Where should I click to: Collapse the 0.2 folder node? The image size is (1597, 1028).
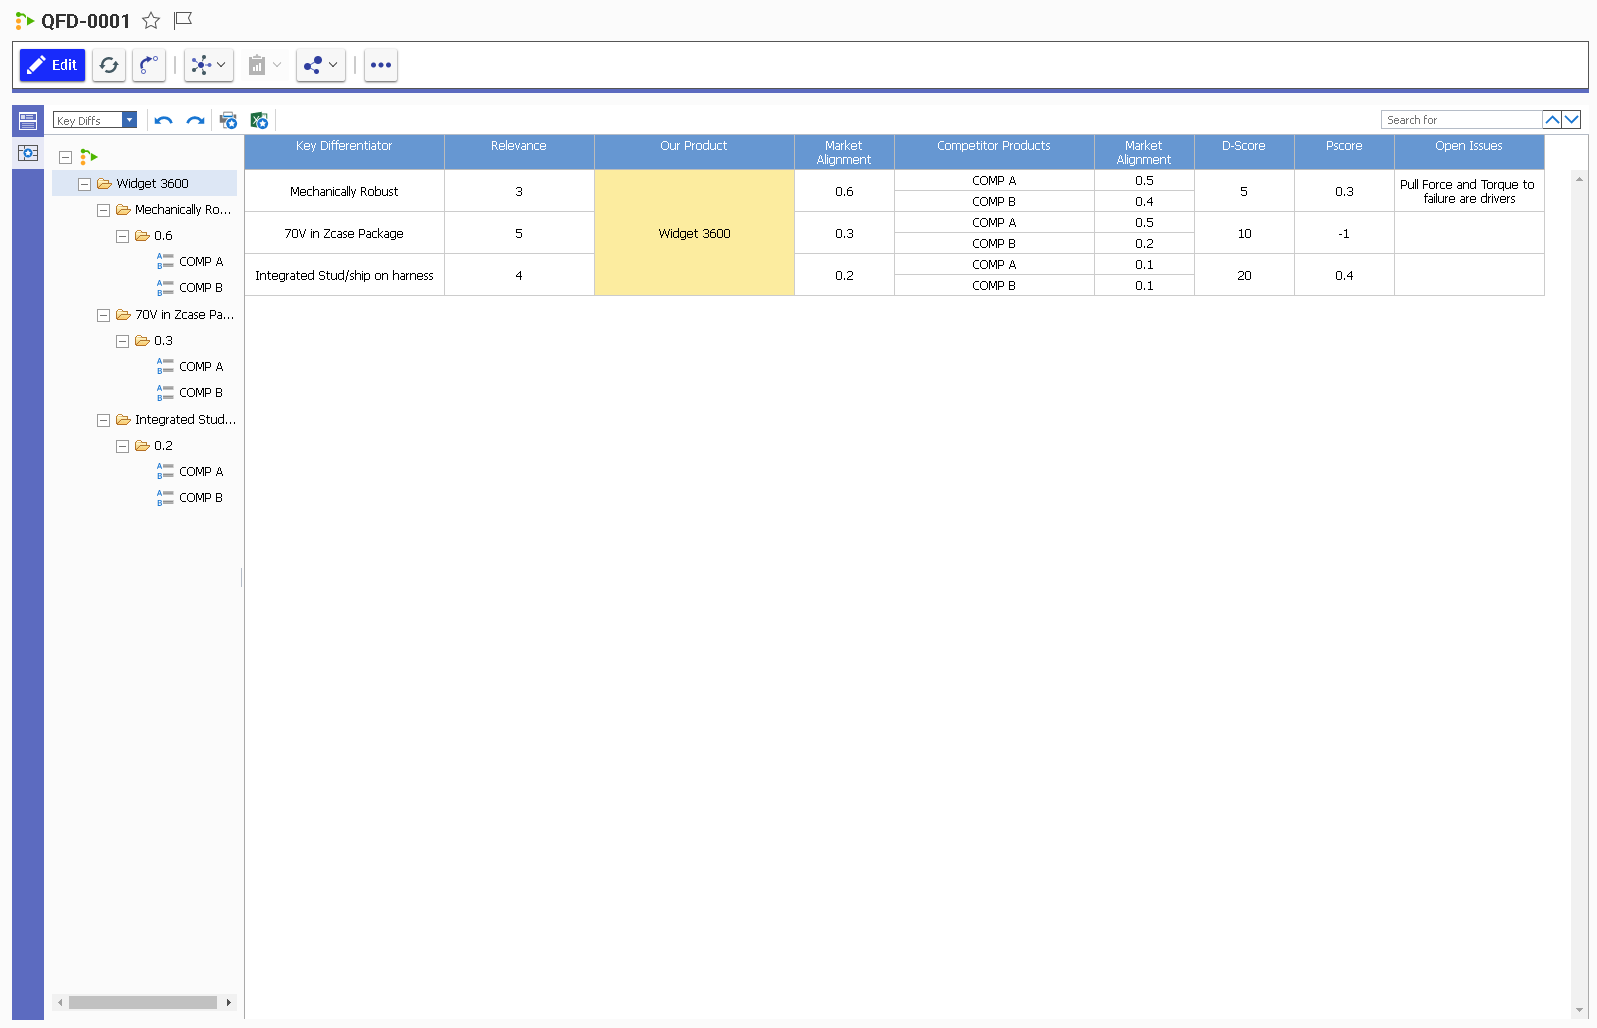(x=122, y=446)
